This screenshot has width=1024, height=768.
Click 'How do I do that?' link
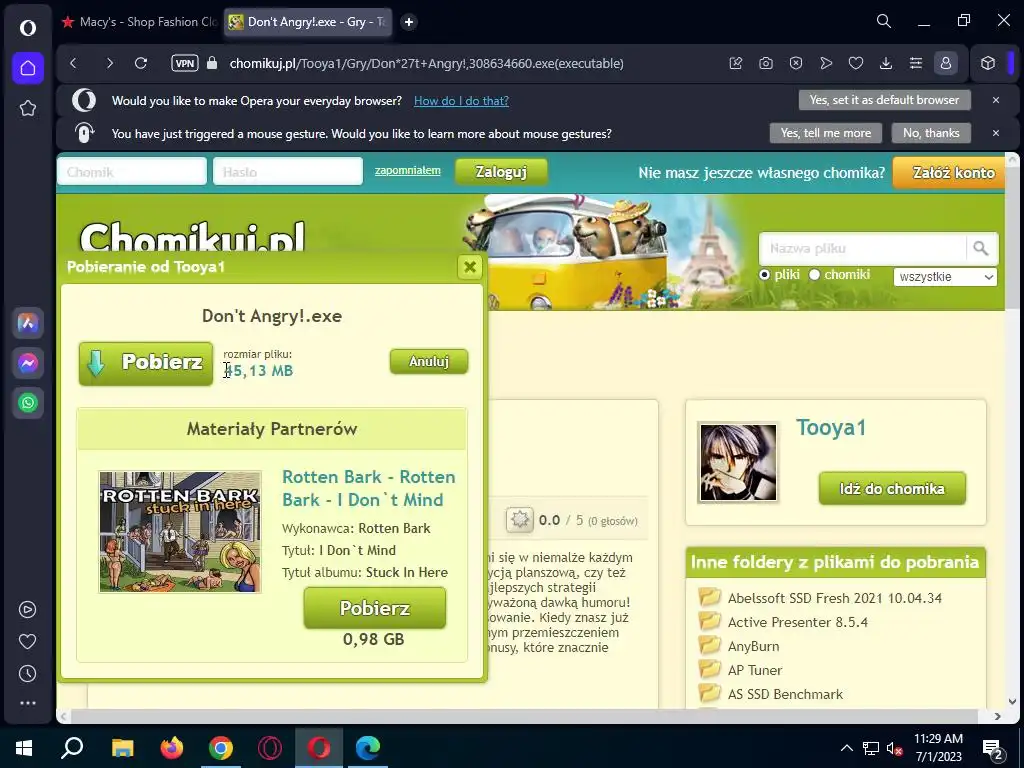pos(461,101)
